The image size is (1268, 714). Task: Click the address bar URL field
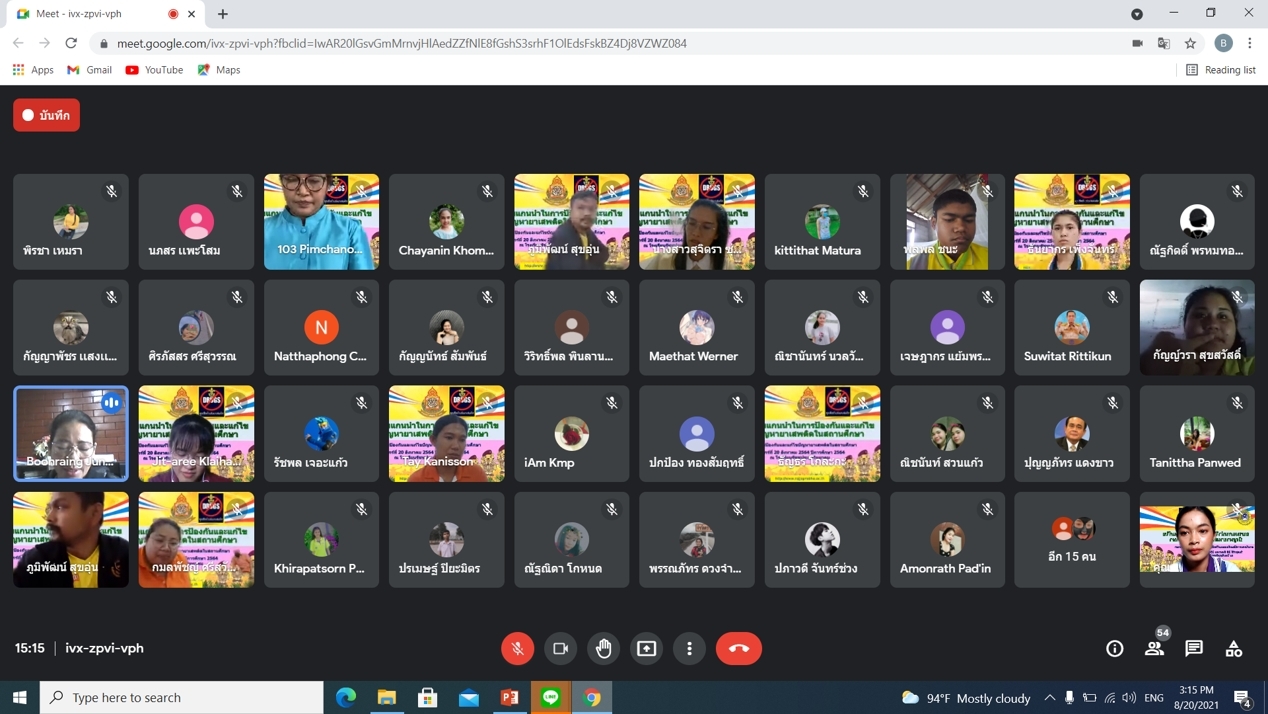[x=600, y=43]
